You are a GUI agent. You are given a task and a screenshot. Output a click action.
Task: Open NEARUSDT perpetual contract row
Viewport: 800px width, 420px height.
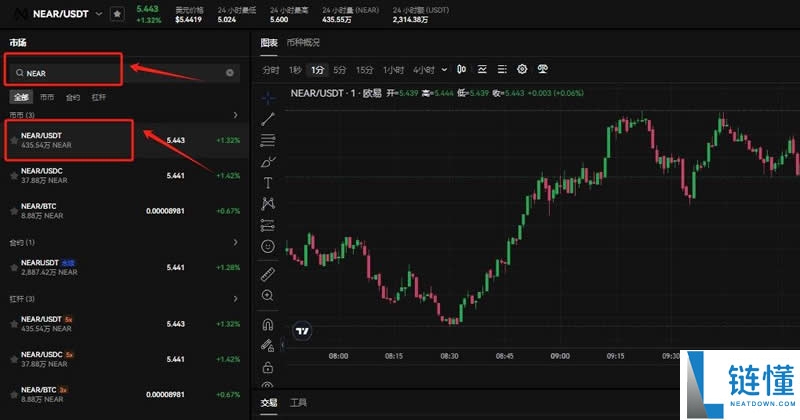(124, 267)
